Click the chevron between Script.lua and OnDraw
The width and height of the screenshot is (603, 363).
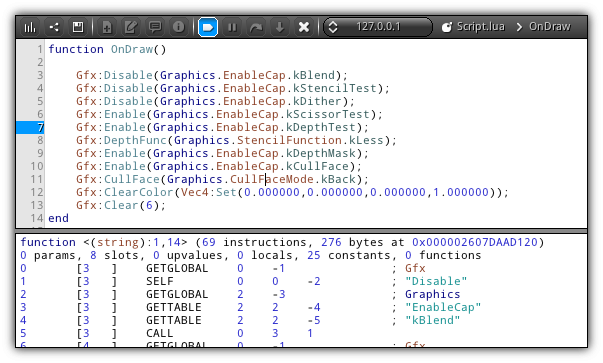pos(519,27)
